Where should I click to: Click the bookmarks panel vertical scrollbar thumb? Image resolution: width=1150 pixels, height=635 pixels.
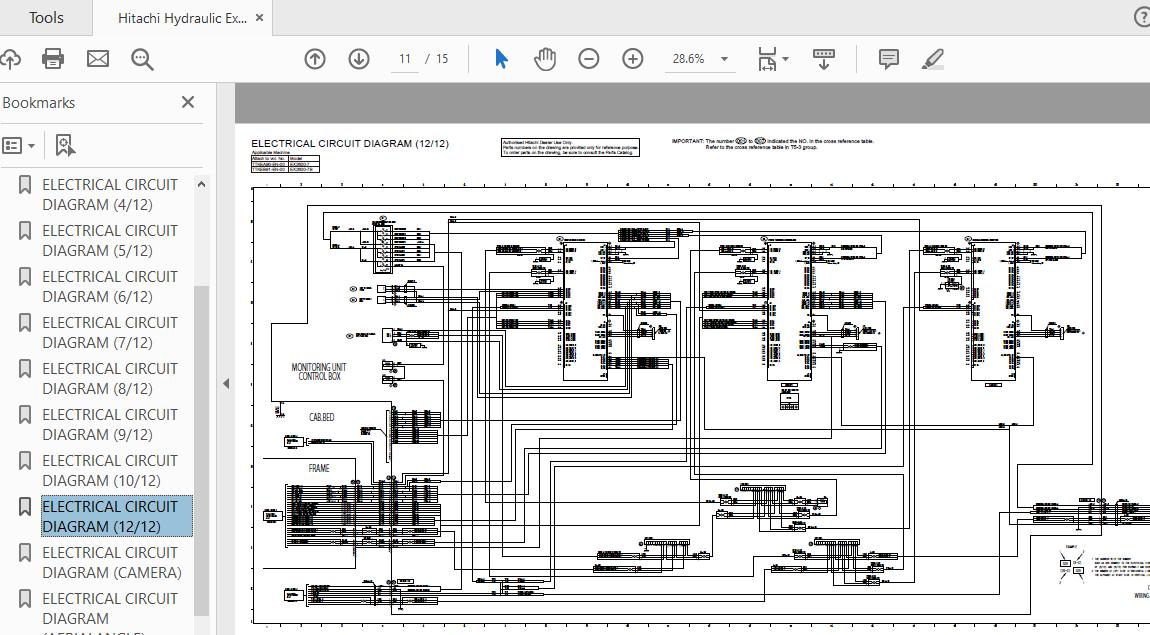point(201,450)
